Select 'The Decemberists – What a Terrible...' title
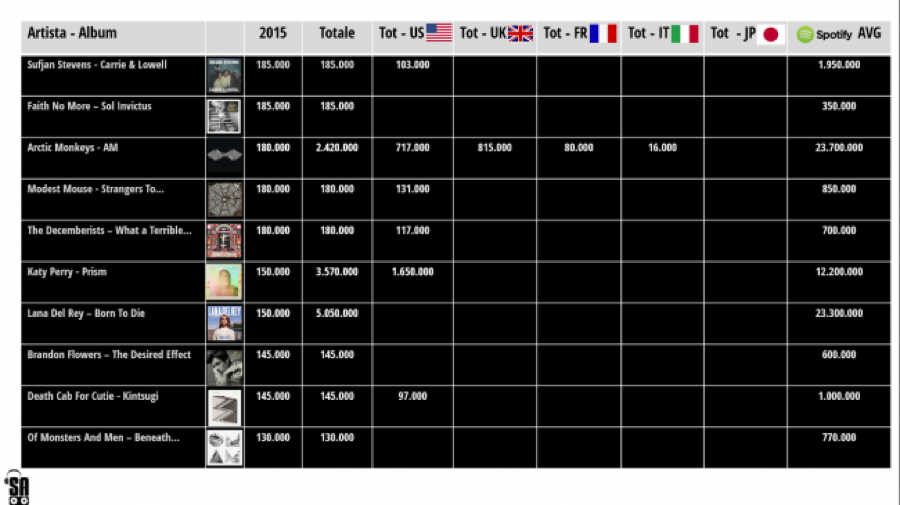The image size is (900, 505). pos(109,231)
